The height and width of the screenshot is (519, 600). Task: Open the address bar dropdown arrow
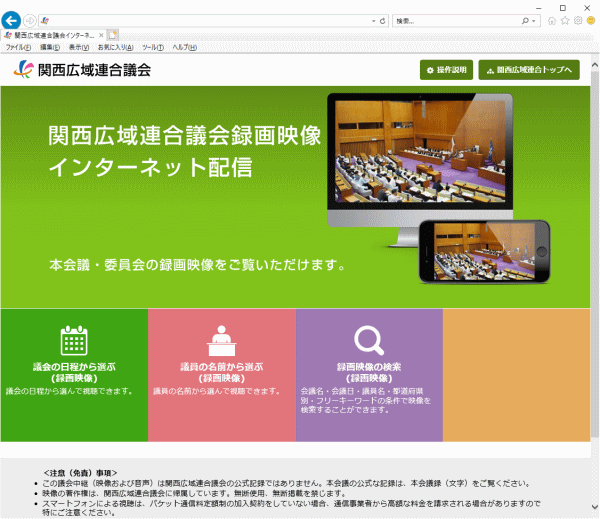point(374,21)
